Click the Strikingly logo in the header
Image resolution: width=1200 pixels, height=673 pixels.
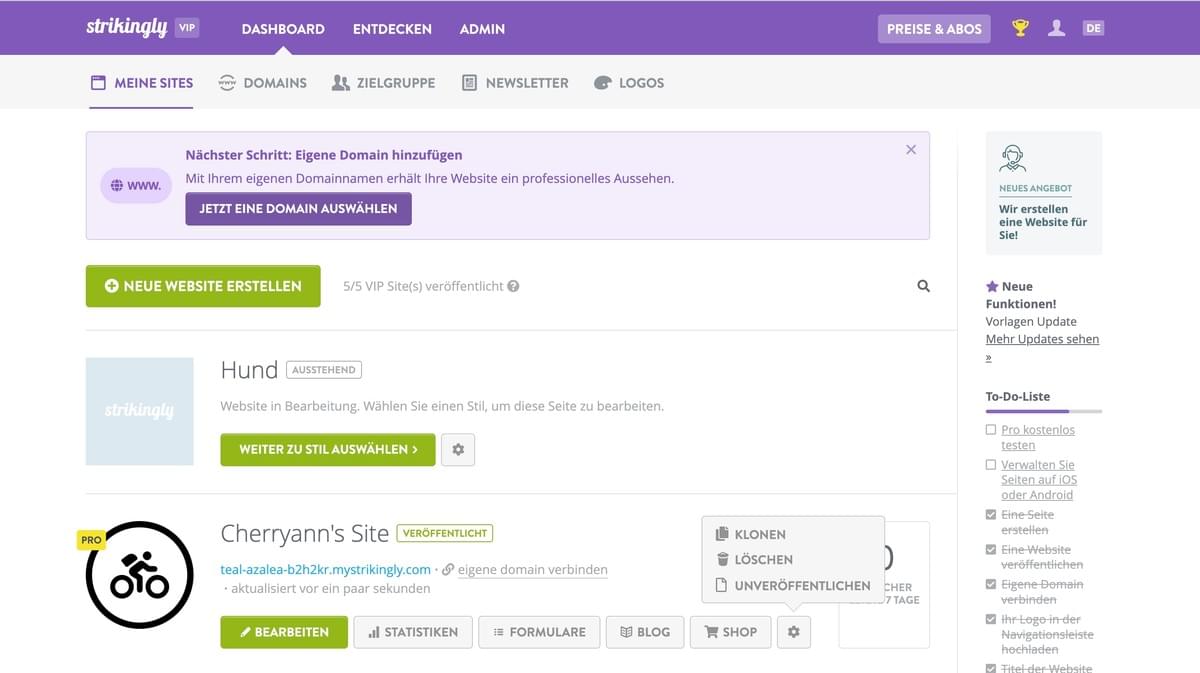127,28
